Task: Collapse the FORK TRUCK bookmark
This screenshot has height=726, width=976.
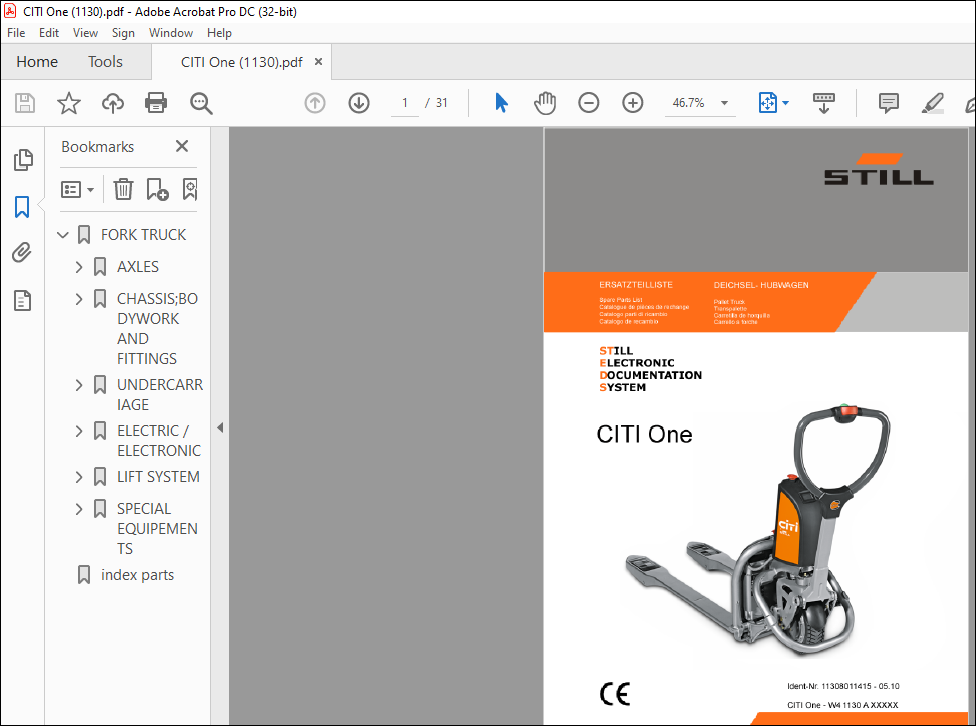Action: (x=63, y=235)
